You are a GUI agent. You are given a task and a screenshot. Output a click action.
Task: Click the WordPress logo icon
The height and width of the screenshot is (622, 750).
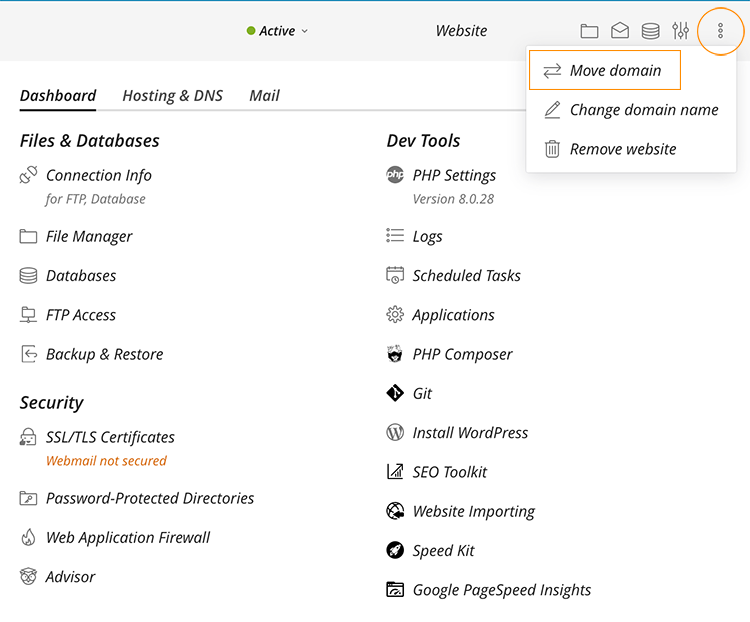click(x=395, y=433)
